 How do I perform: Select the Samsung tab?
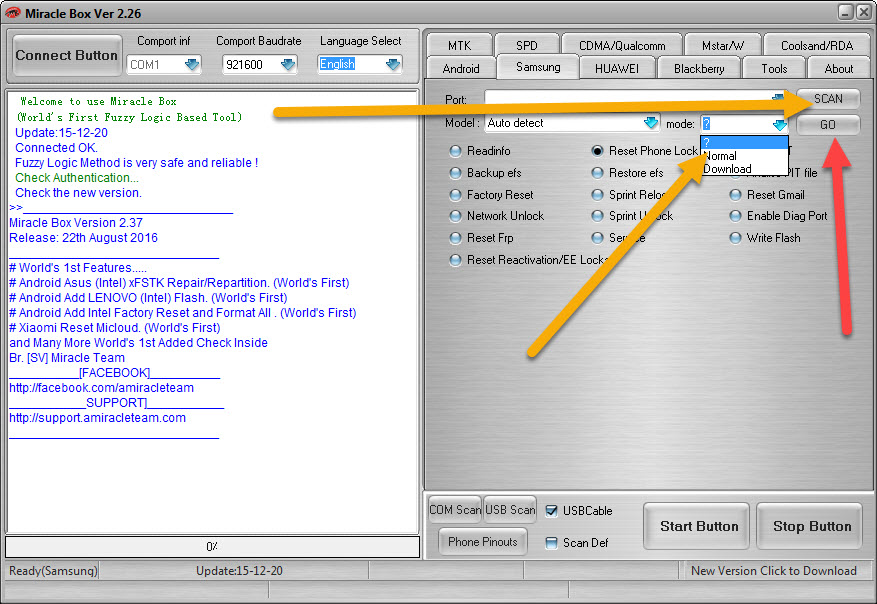(x=537, y=67)
